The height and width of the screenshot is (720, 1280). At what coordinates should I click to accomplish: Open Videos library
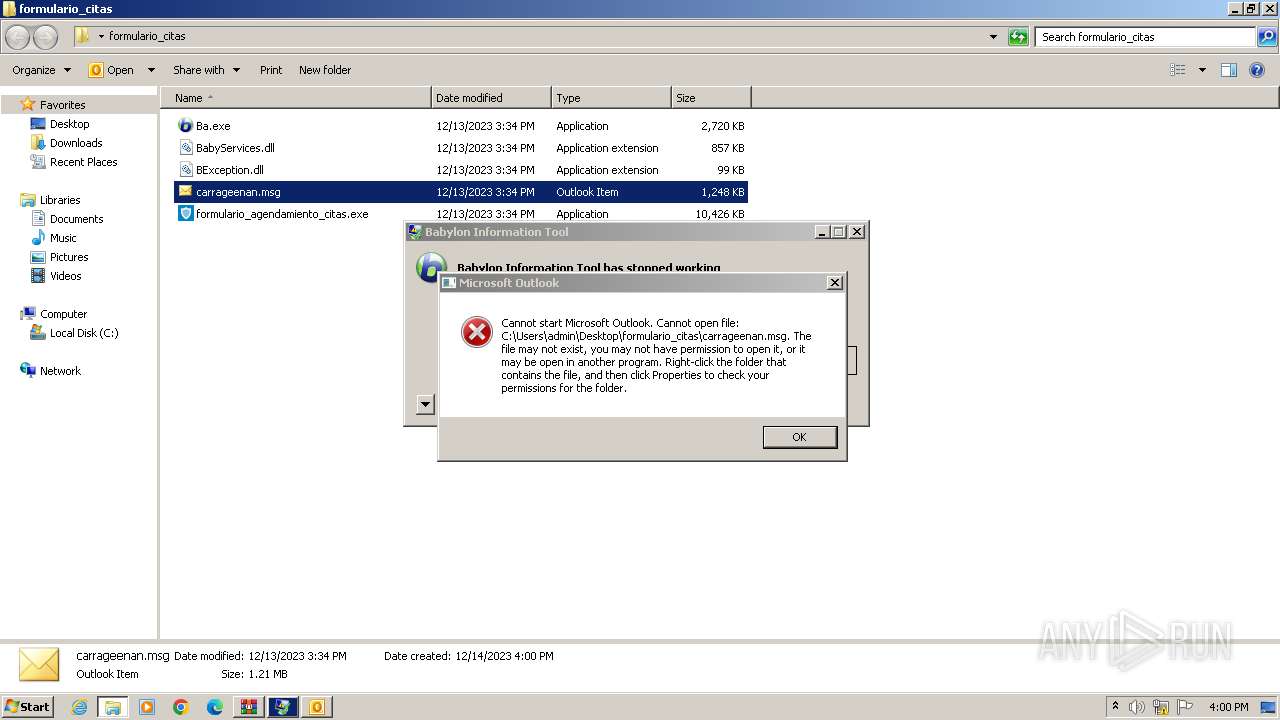coord(65,276)
